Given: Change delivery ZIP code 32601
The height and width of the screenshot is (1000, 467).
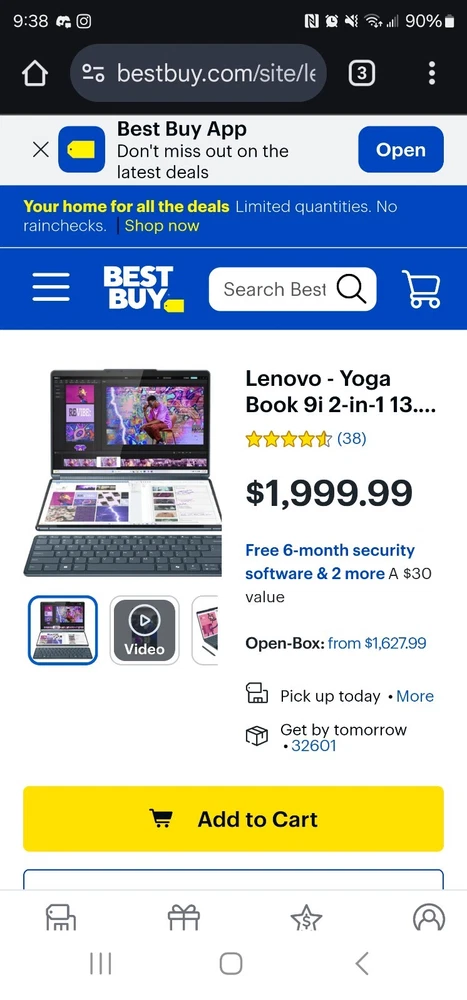Looking at the screenshot, I should tap(313, 746).
